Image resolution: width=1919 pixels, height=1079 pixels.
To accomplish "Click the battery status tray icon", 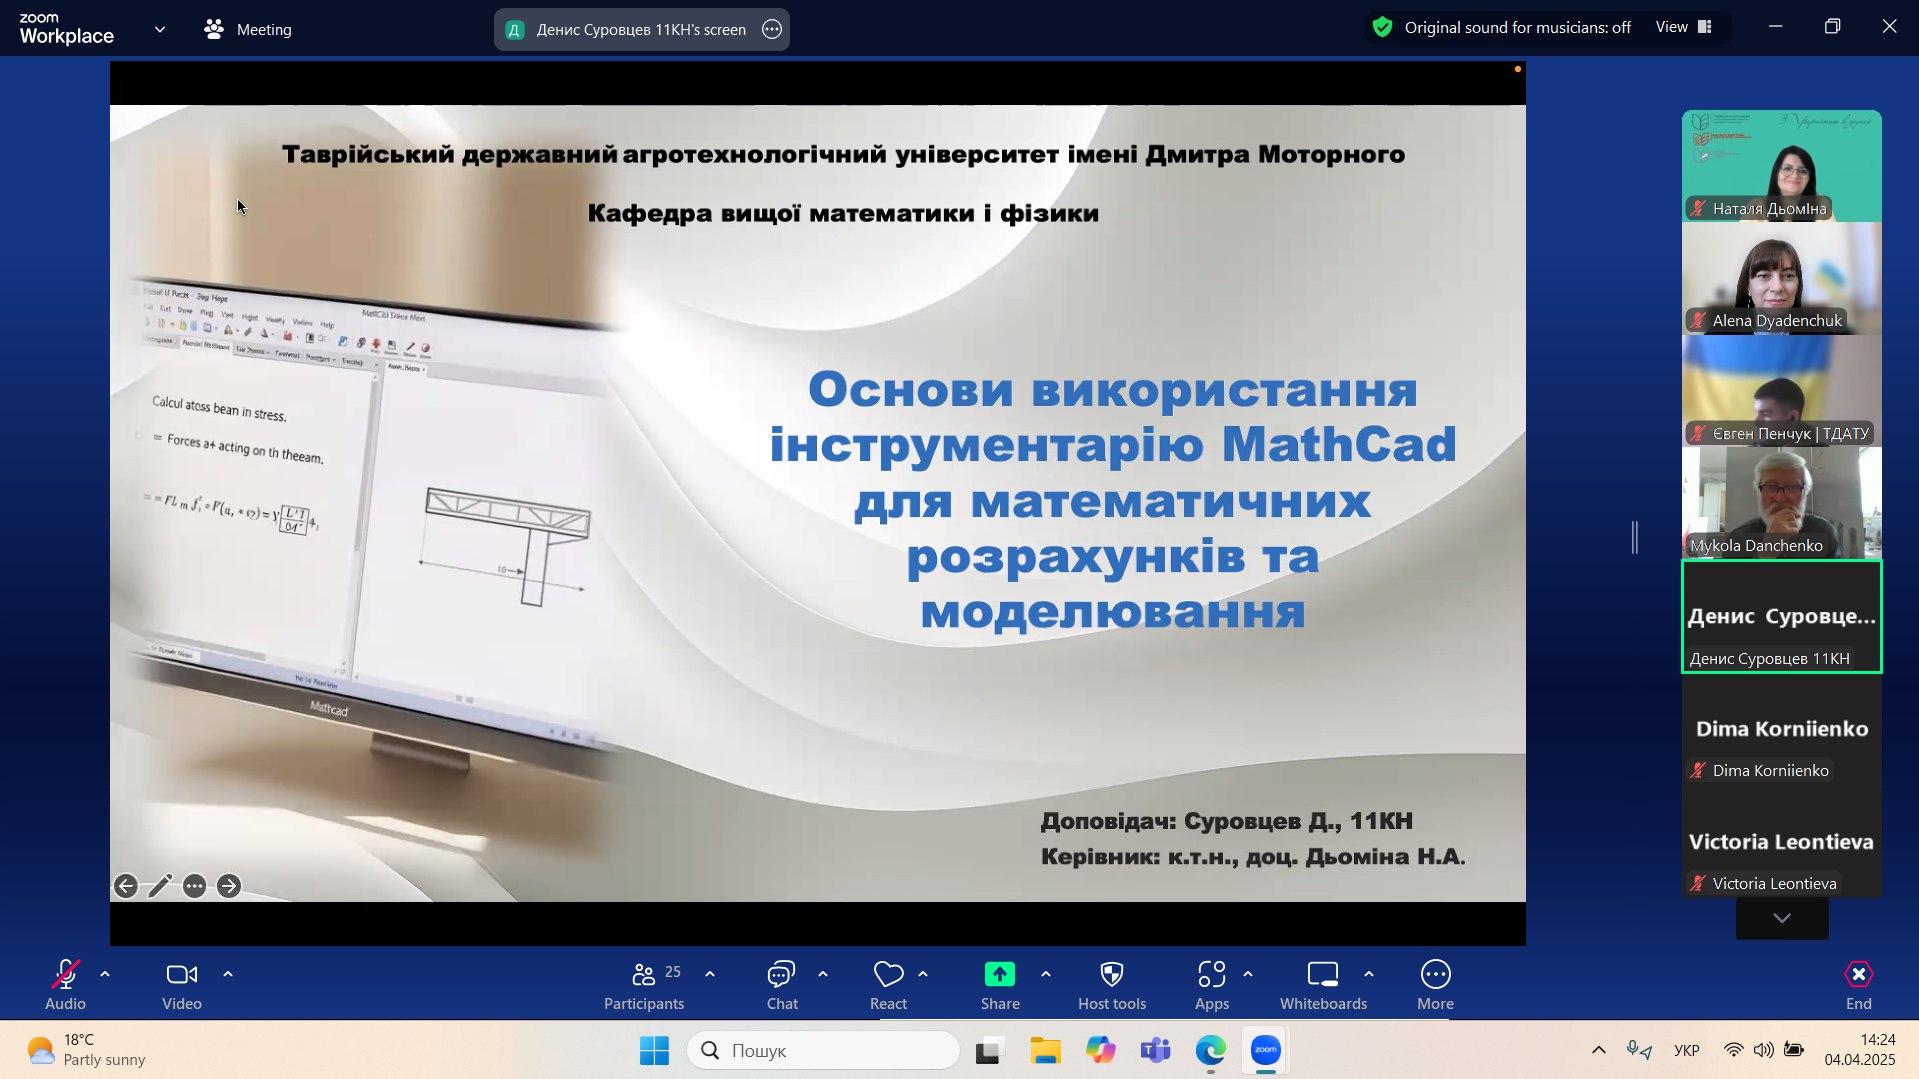I will click(1795, 1050).
